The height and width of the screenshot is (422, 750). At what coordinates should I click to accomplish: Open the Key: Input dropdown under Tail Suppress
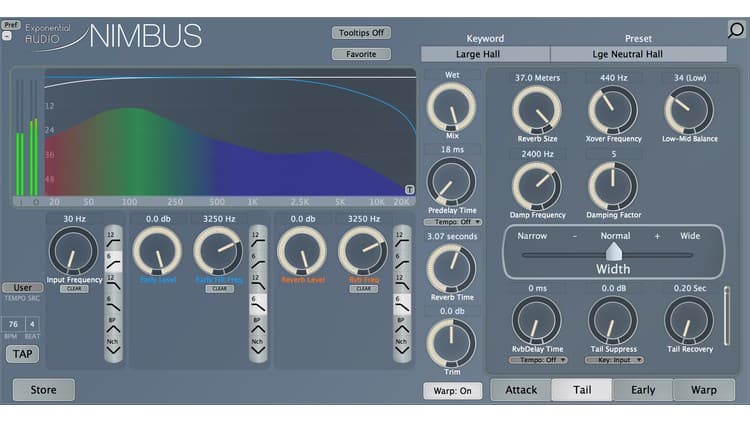(613, 360)
